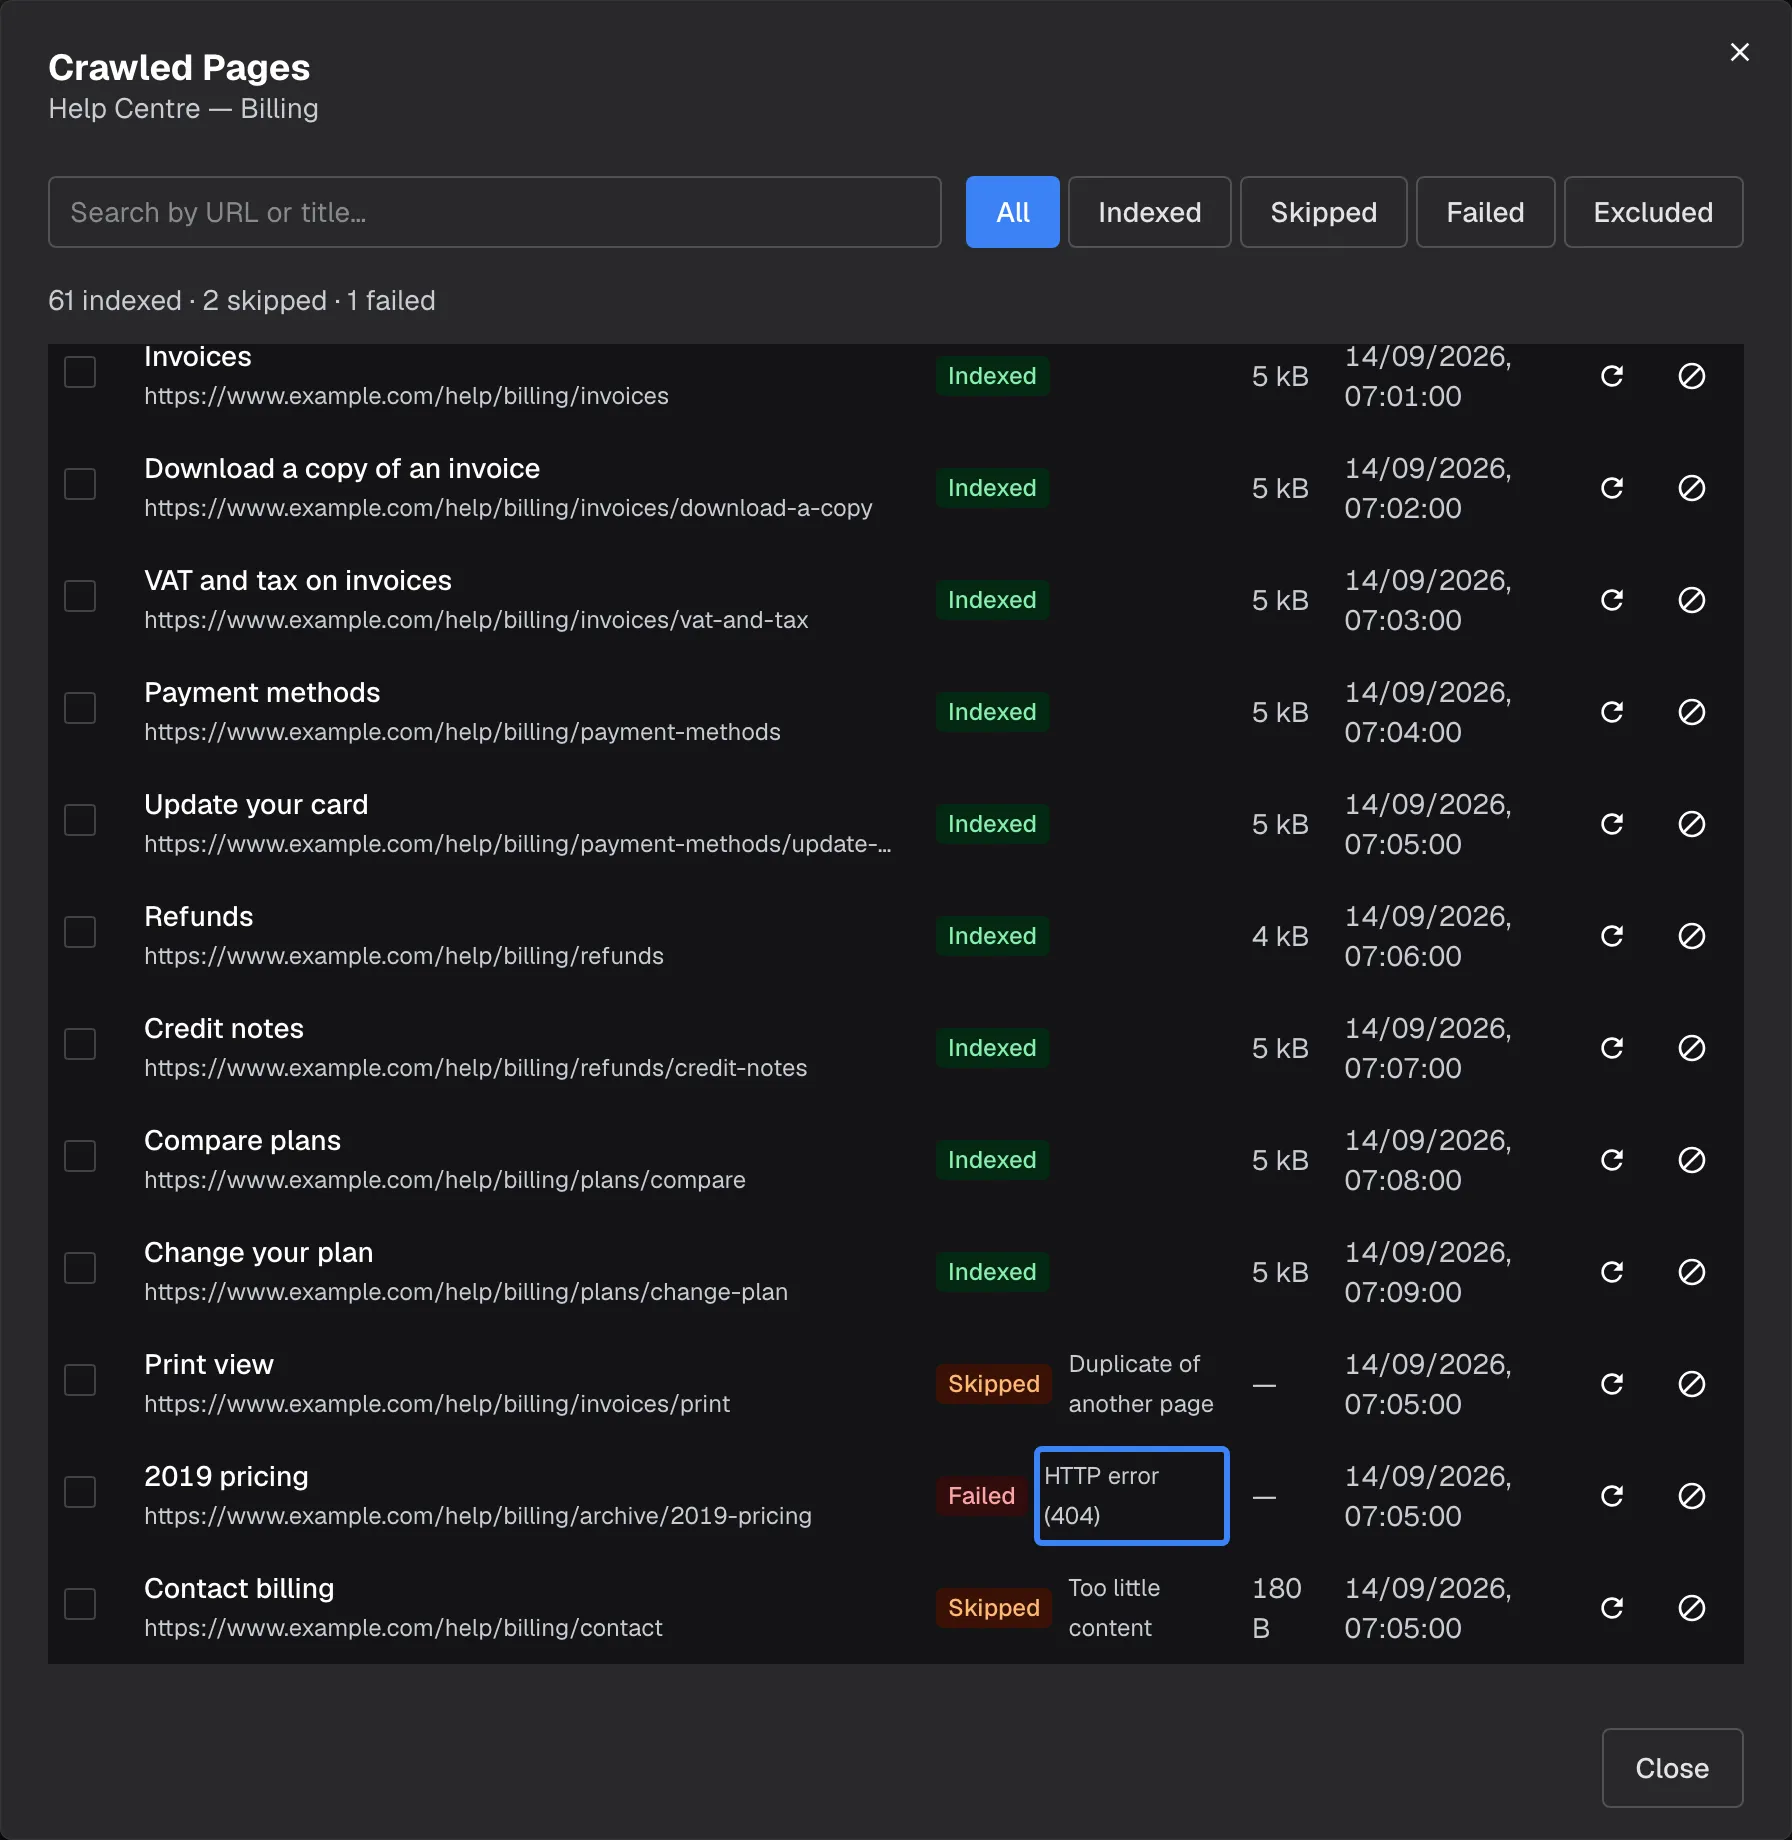Filter list to Failed pages

click(1485, 212)
